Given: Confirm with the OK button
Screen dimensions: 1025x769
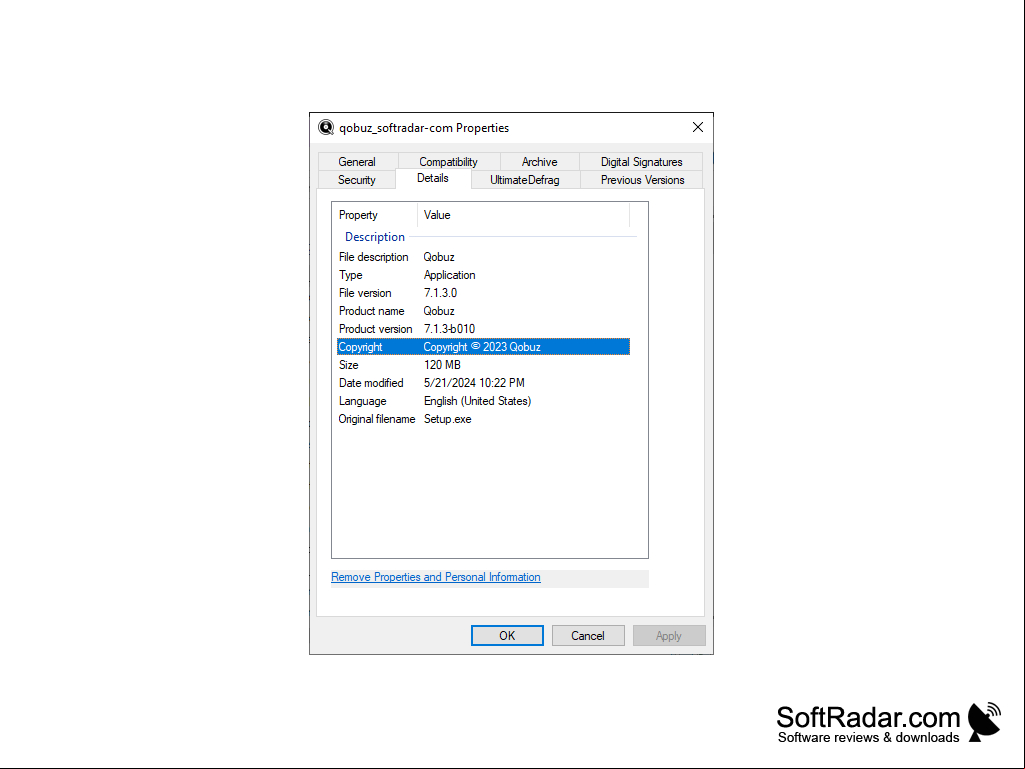Looking at the screenshot, I should pyautogui.click(x=507, y=636).
